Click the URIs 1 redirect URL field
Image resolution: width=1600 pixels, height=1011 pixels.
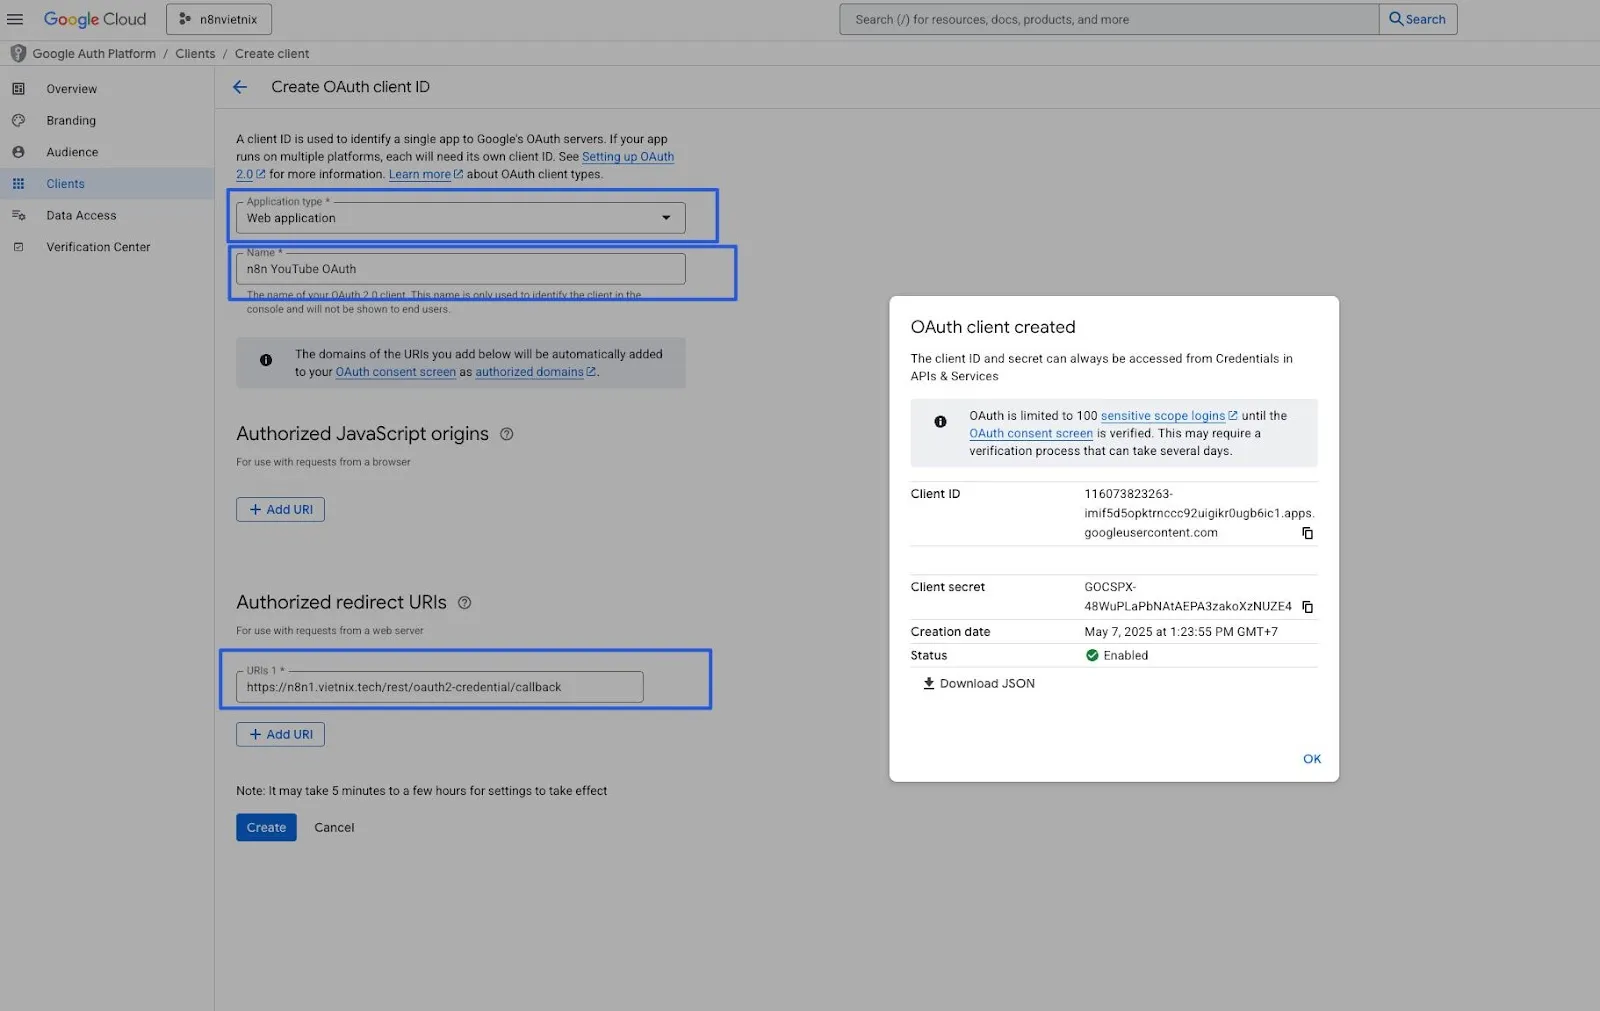point(439,687)
